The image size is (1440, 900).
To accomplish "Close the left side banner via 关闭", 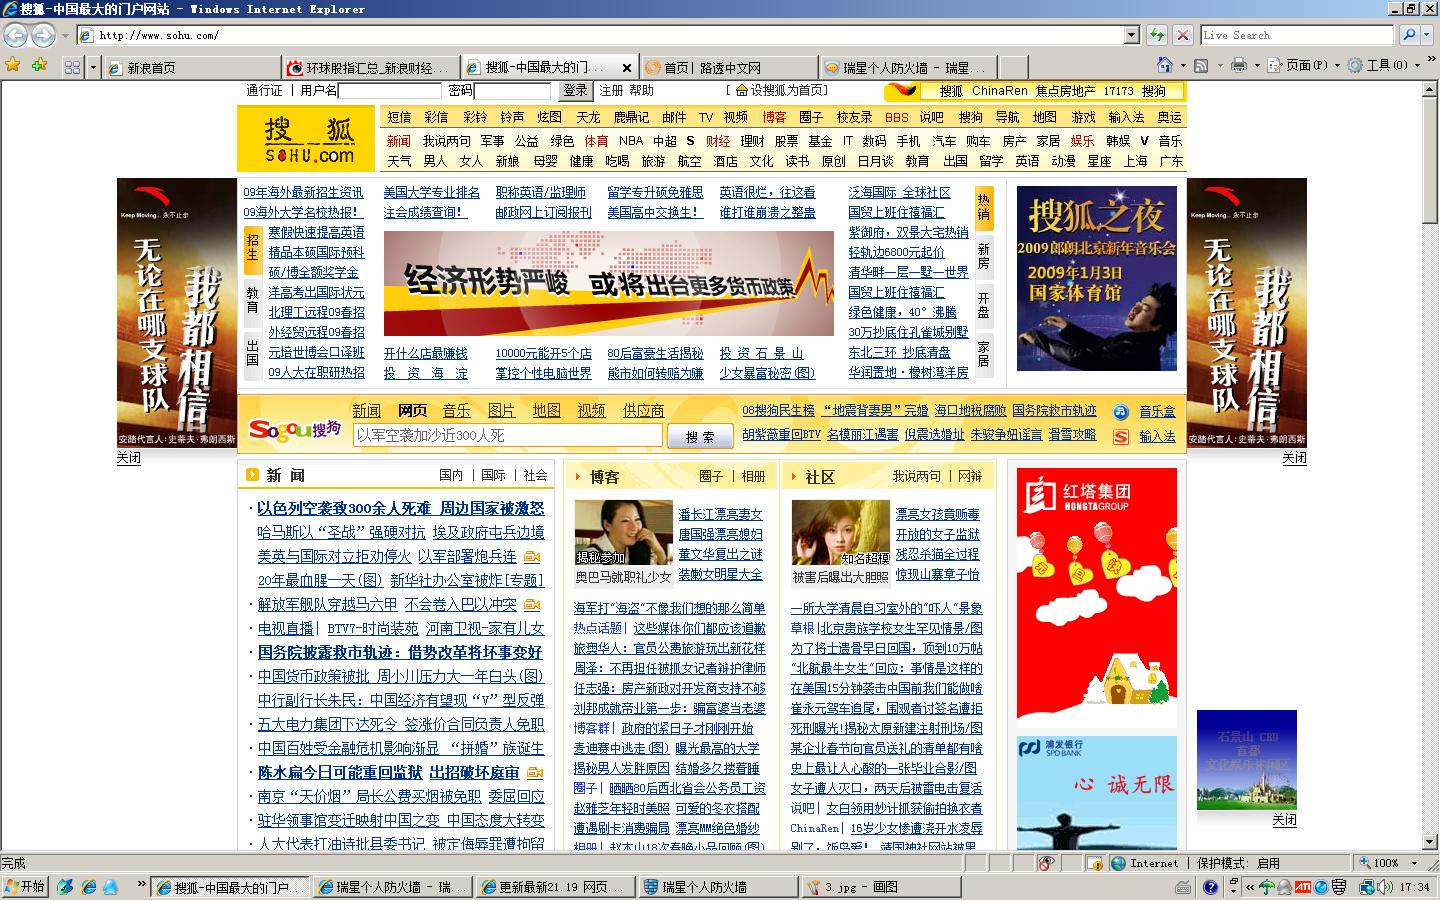I will coord(129,457).
